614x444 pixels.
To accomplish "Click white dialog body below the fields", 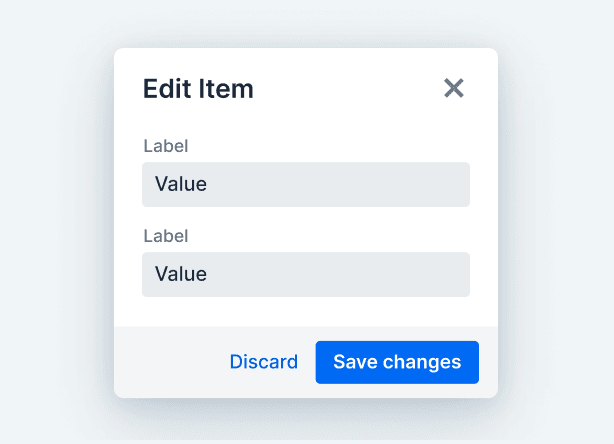I will click(306, 312).
